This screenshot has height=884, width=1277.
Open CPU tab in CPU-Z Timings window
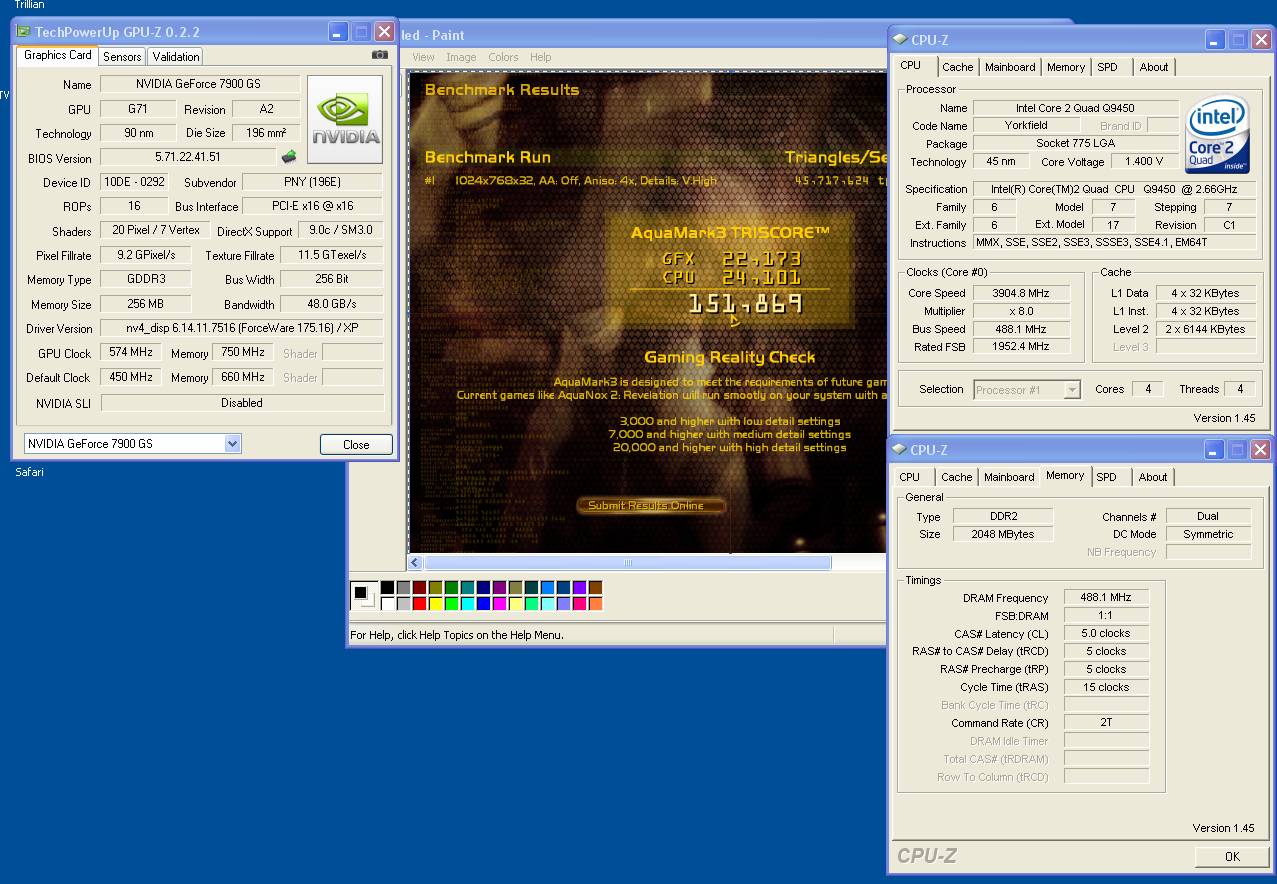pos(909,477)
